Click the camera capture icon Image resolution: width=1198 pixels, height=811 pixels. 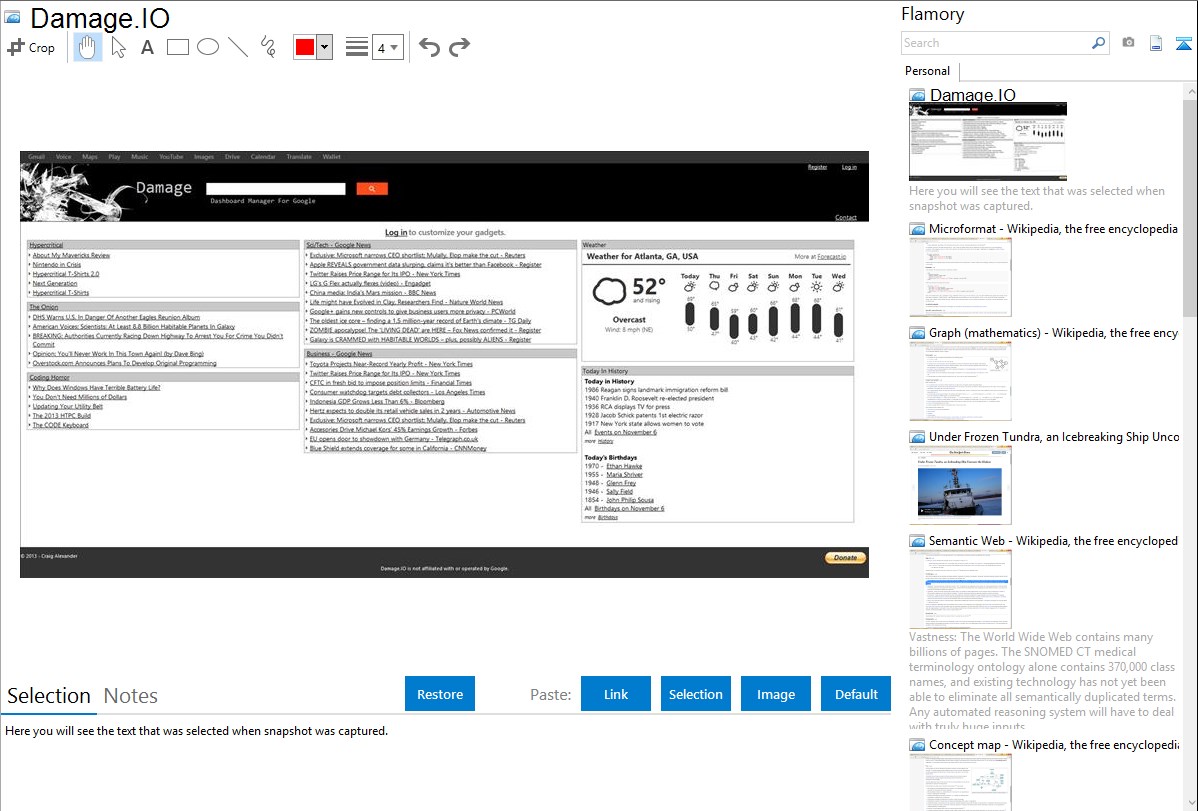pyautogui.click(x=1128, y=43)
